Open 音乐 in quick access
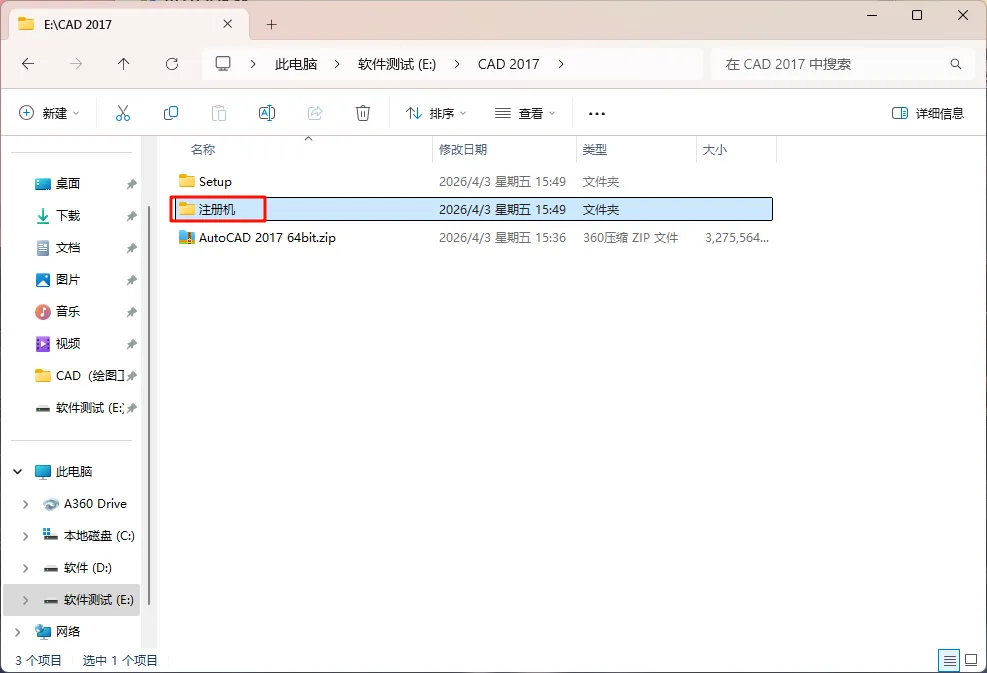 (x=67, y=312)
